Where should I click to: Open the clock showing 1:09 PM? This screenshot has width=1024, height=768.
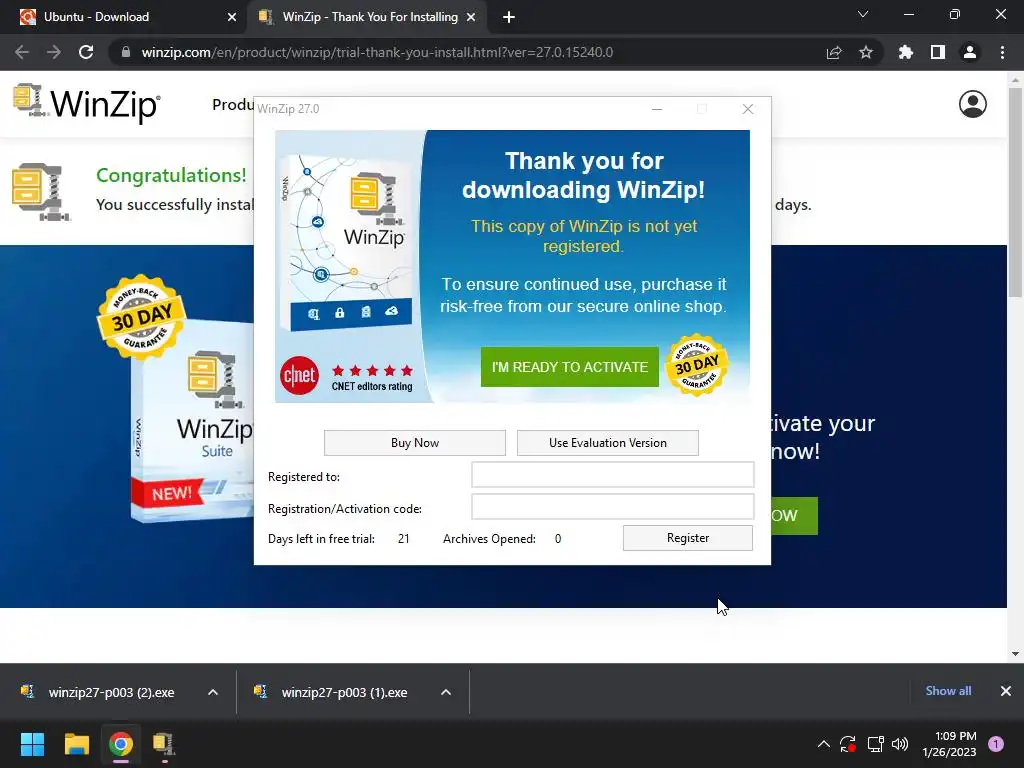pyautogui.click(x=949, y=744)
